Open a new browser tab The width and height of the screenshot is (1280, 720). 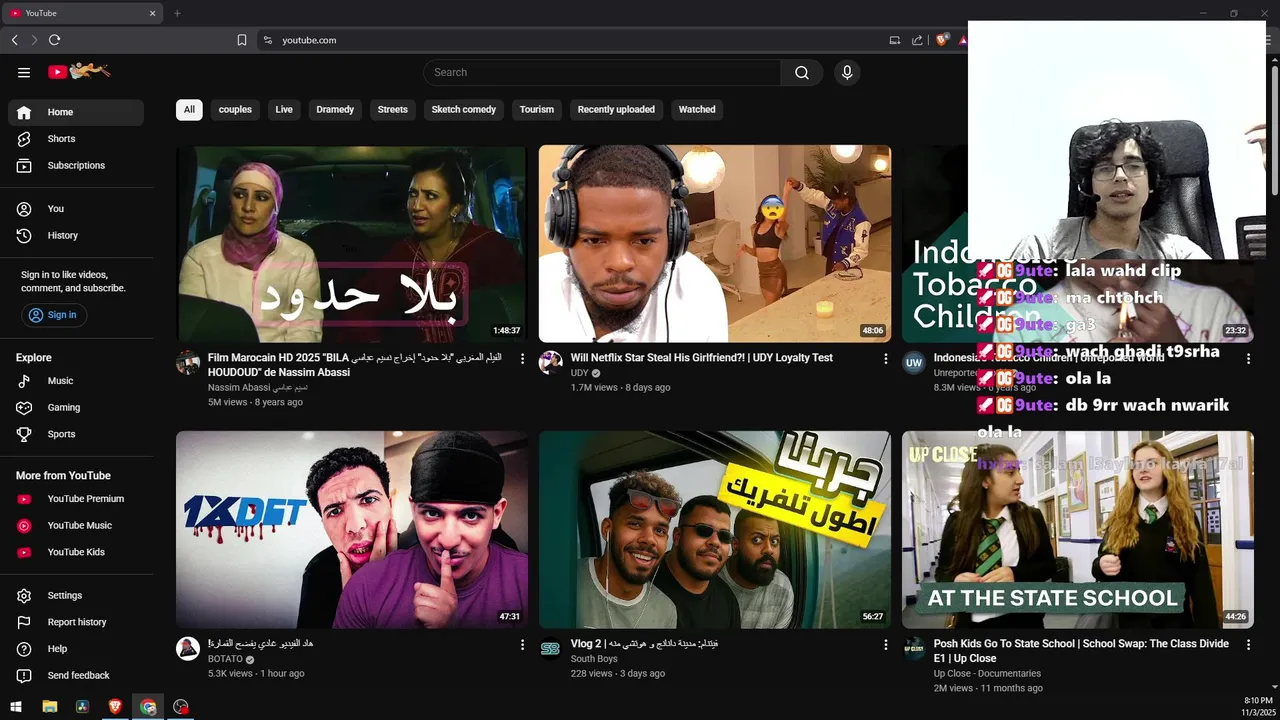pyautogui.click(x=177, y=13)
